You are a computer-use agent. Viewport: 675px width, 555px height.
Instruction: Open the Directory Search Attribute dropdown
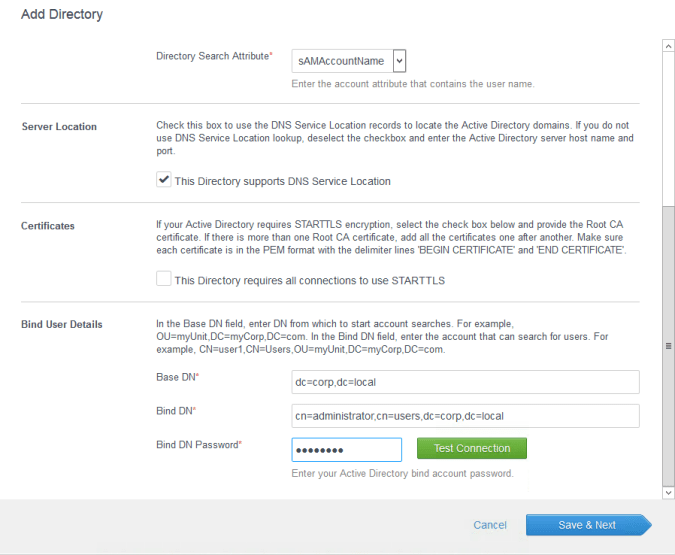click(x=348, y=61)
